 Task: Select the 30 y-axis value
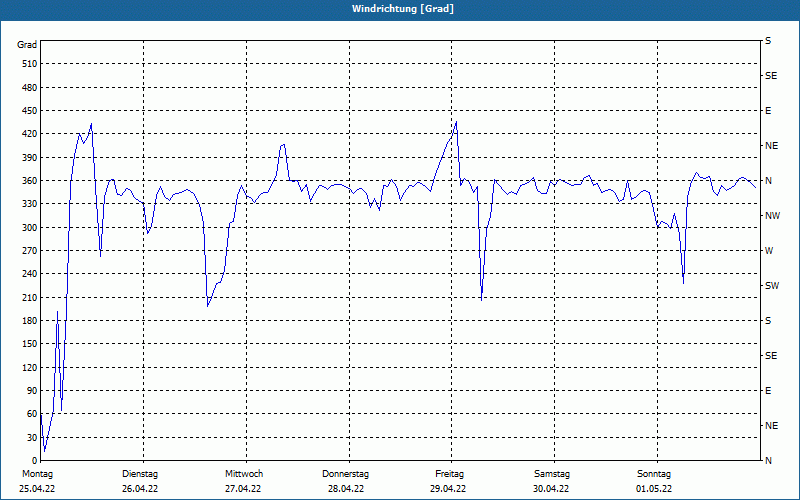point(32,438)
